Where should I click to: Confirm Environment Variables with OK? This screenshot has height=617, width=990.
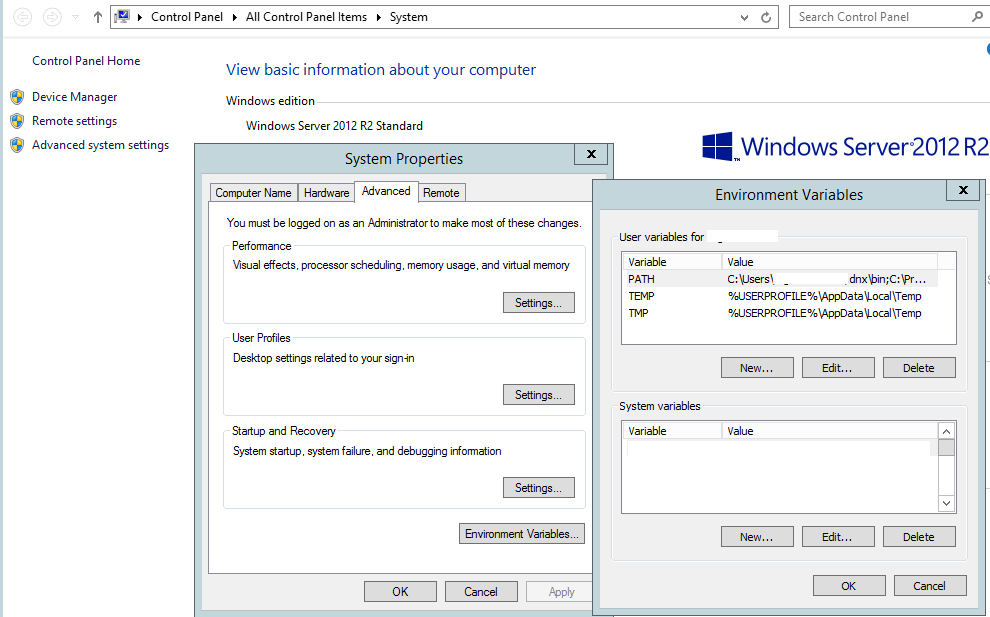pos(849,586)
